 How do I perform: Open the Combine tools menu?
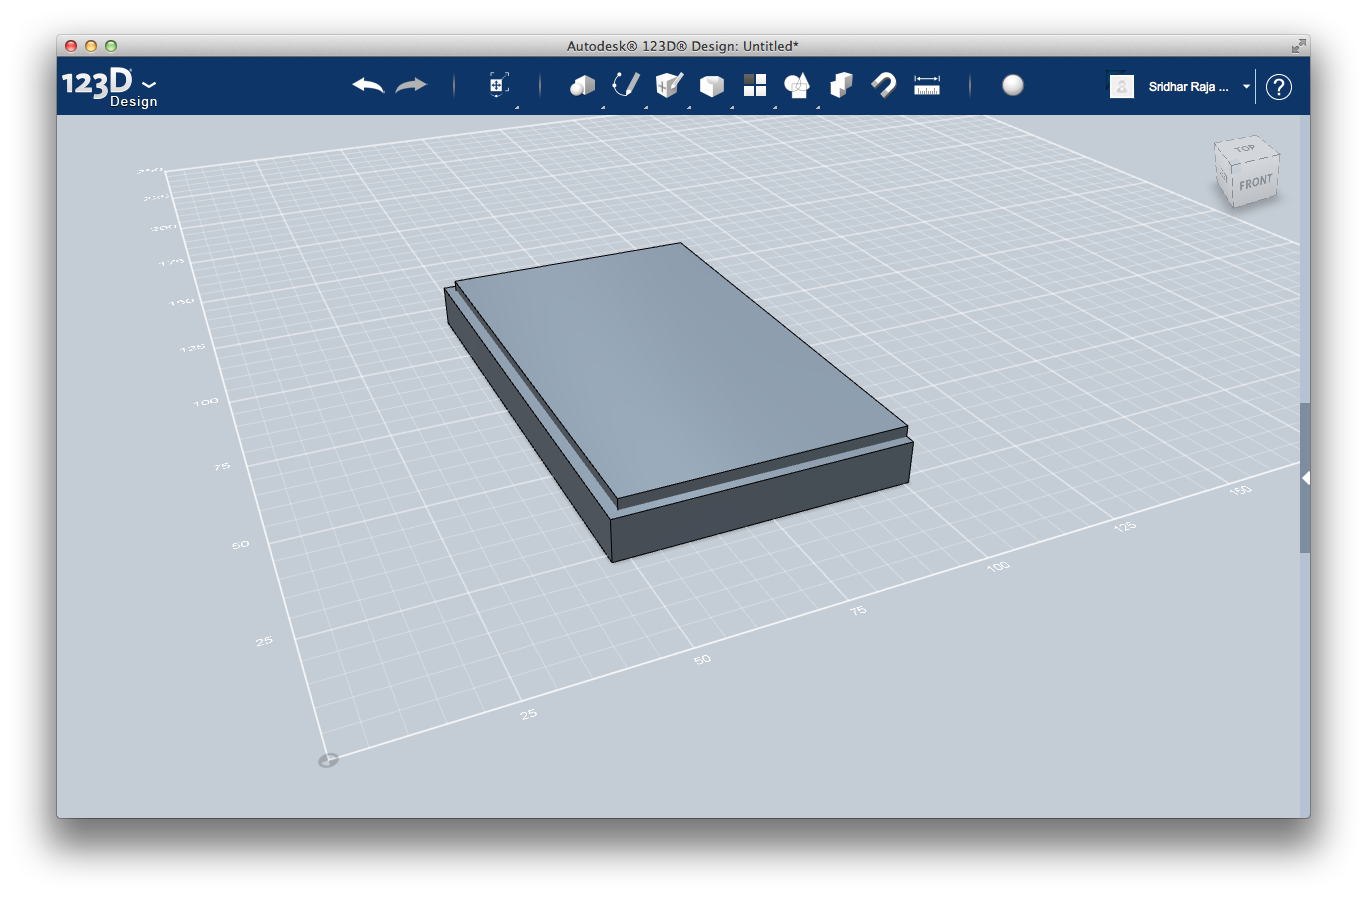click(x=841, y=85)
